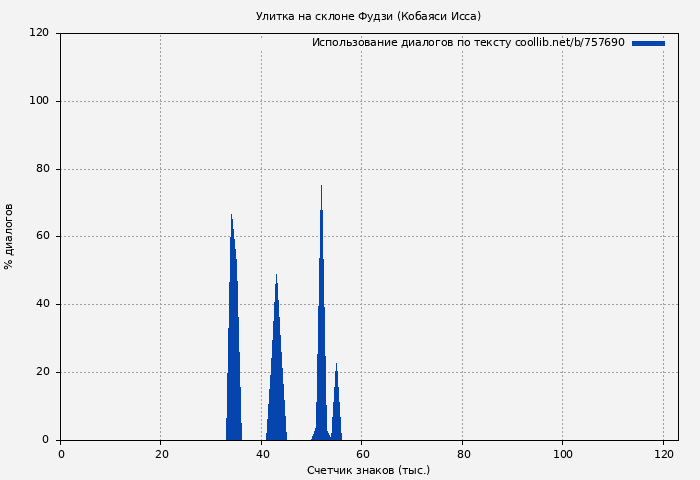Select the 80 tick label on horizontal axis
The image size is (700, 480).
coord(462,454)
